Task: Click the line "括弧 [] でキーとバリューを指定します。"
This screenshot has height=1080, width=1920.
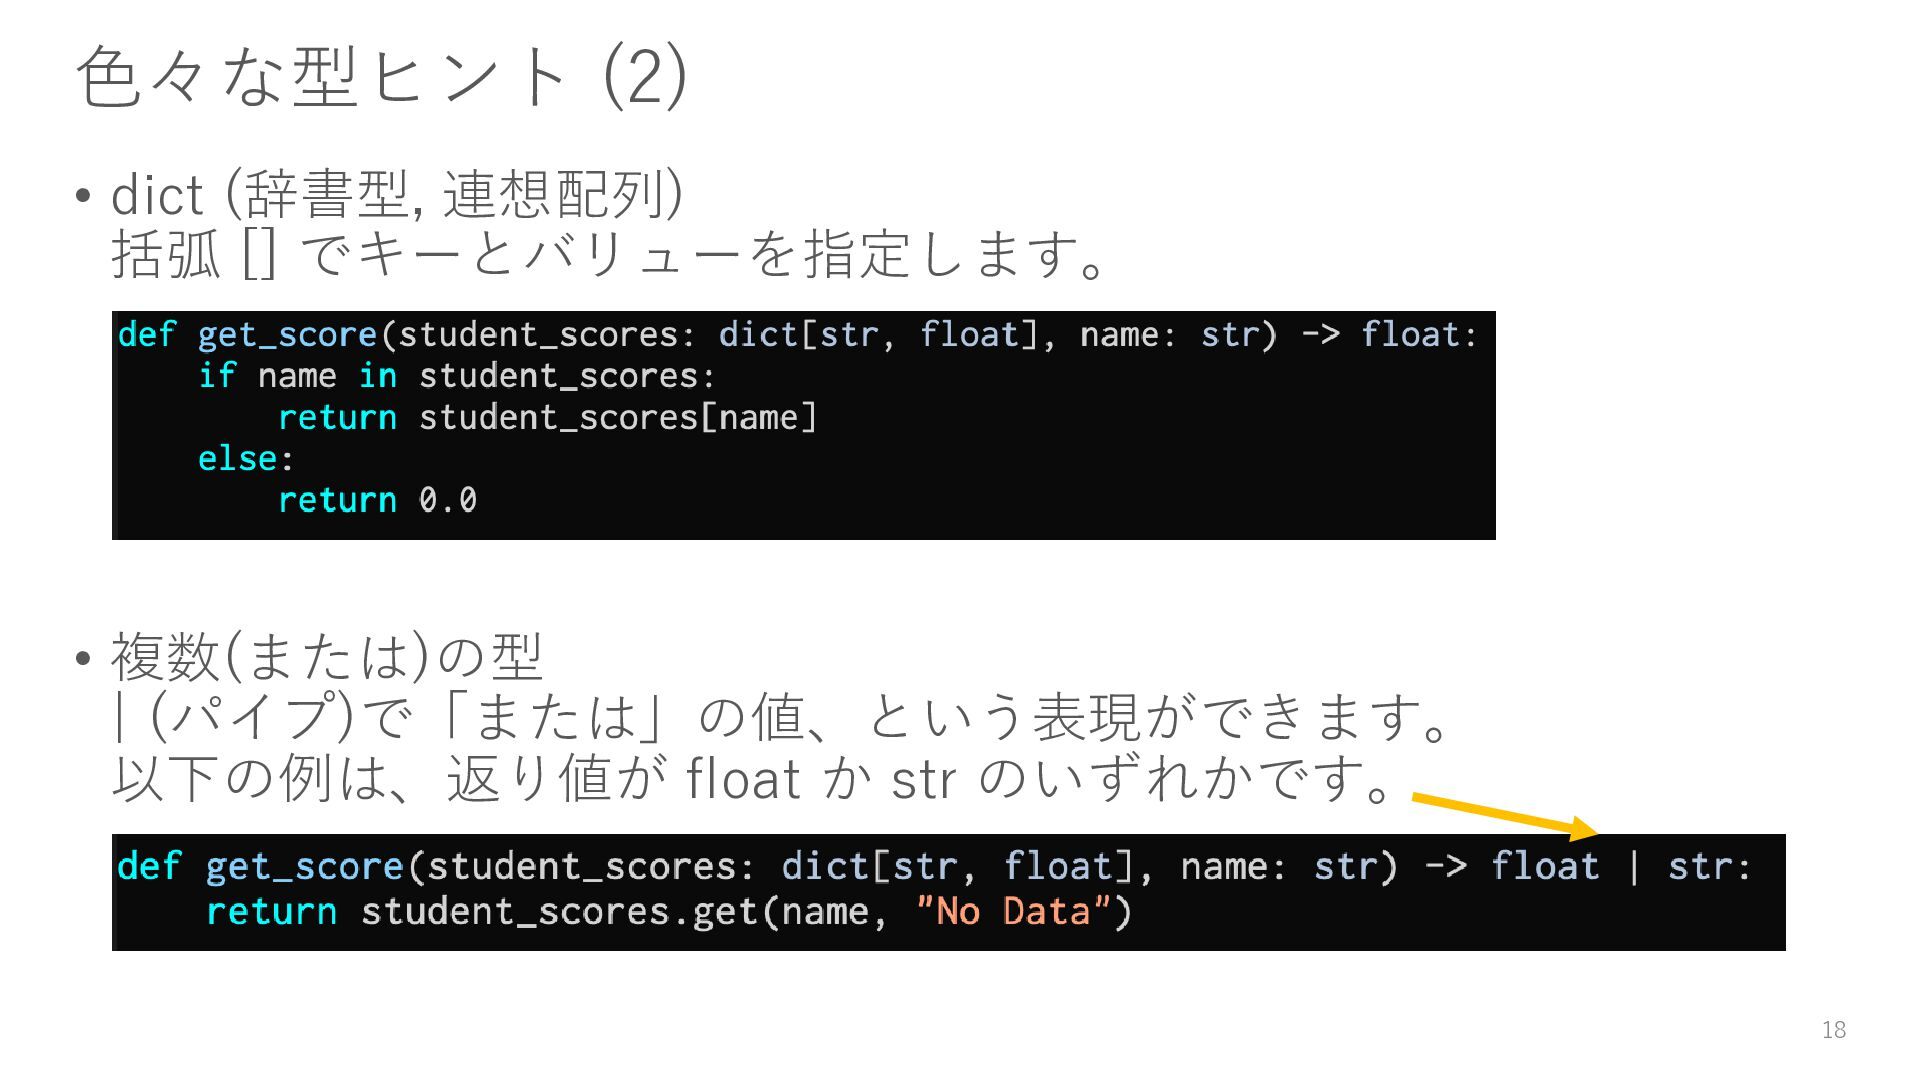Action: click(x=610, y=254)
